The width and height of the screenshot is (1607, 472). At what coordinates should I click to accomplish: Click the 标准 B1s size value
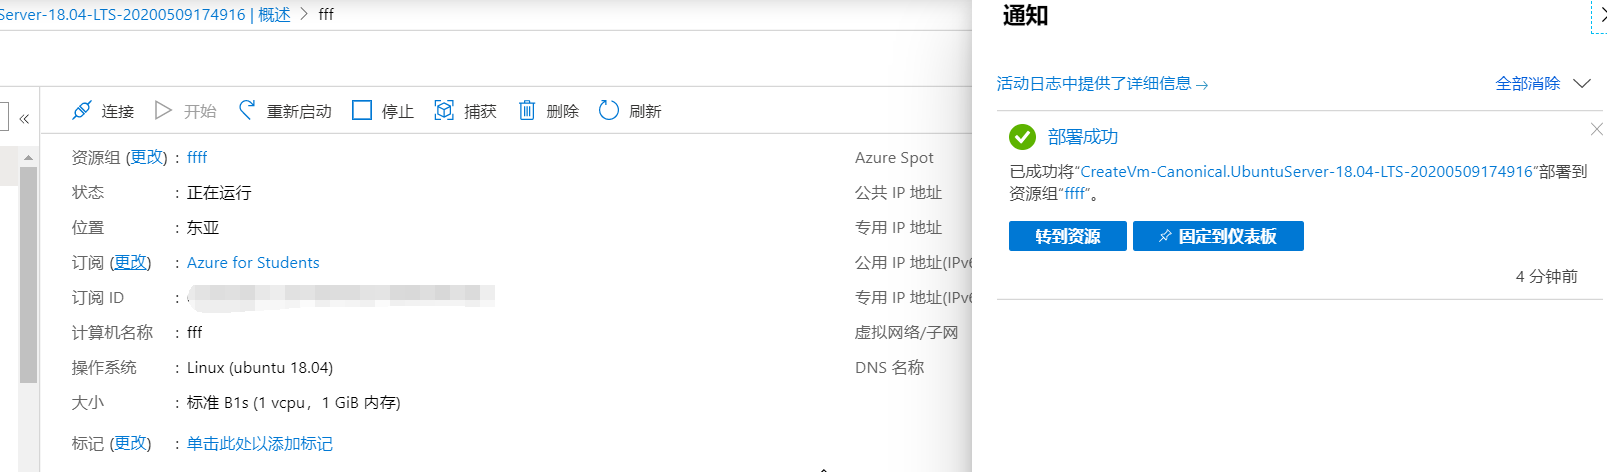click(293, 402)
